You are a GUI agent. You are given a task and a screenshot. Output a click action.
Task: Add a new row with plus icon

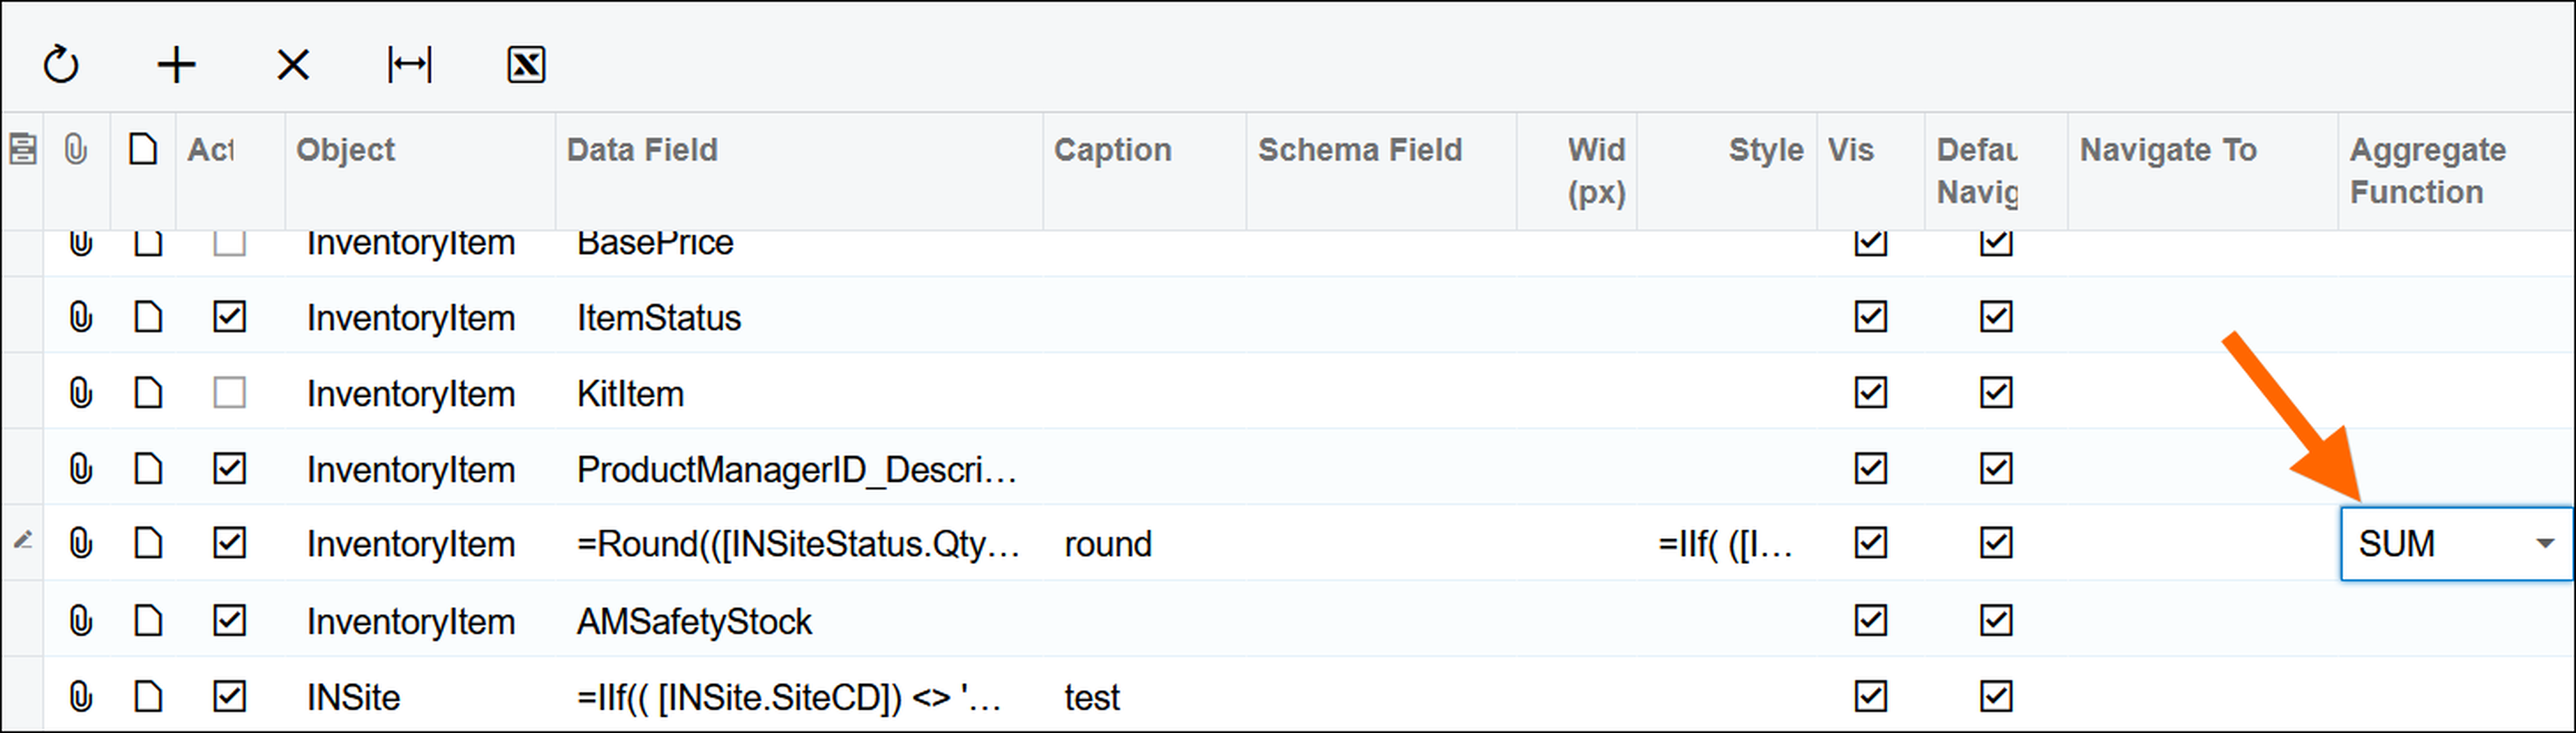177,65
